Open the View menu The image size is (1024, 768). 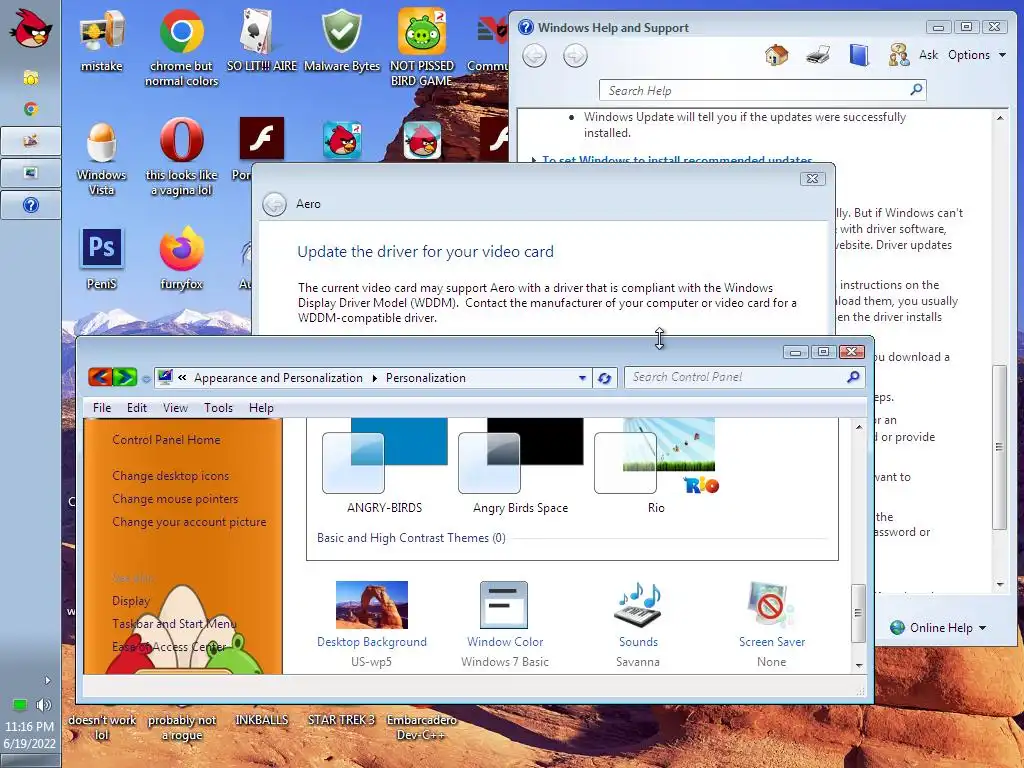coord(175,408)
